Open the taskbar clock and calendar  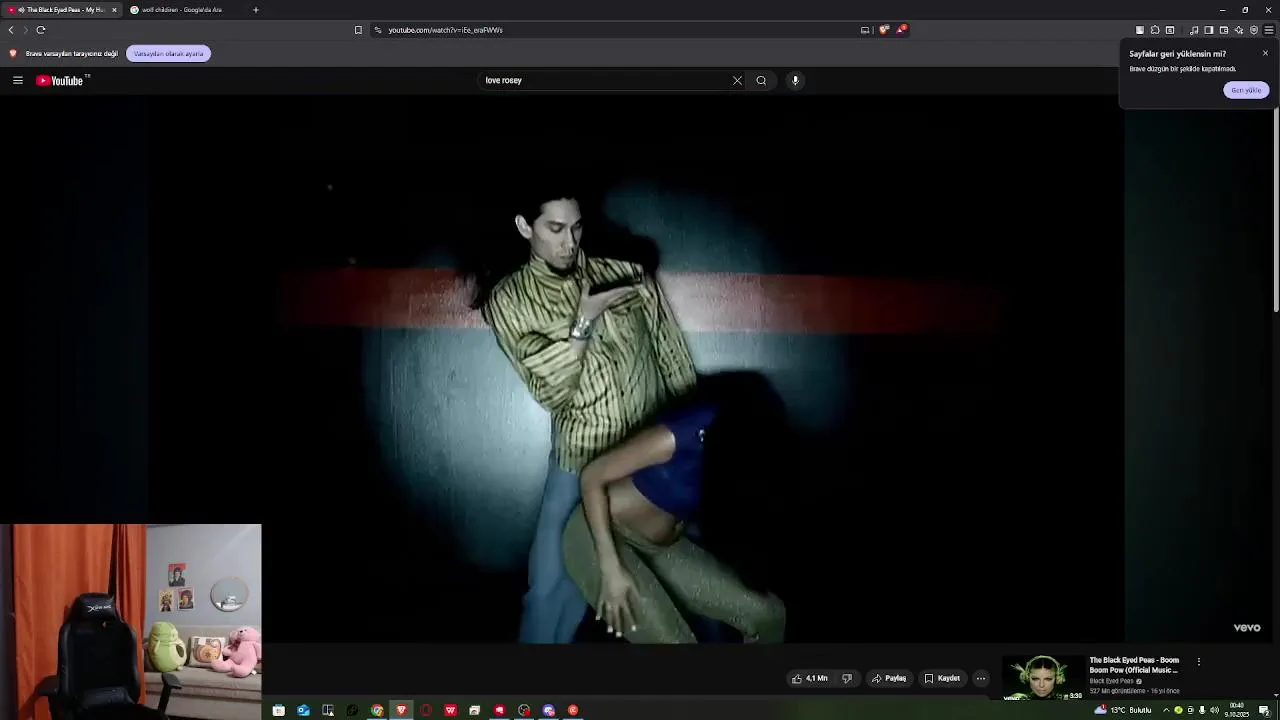[1237, 710]
